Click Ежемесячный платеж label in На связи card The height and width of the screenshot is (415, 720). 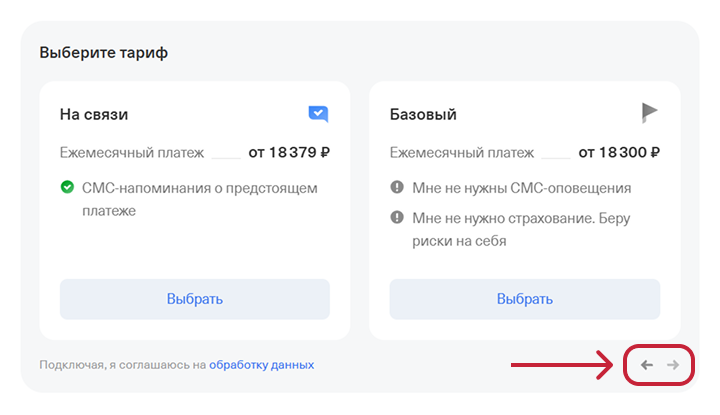click(132, 153)
